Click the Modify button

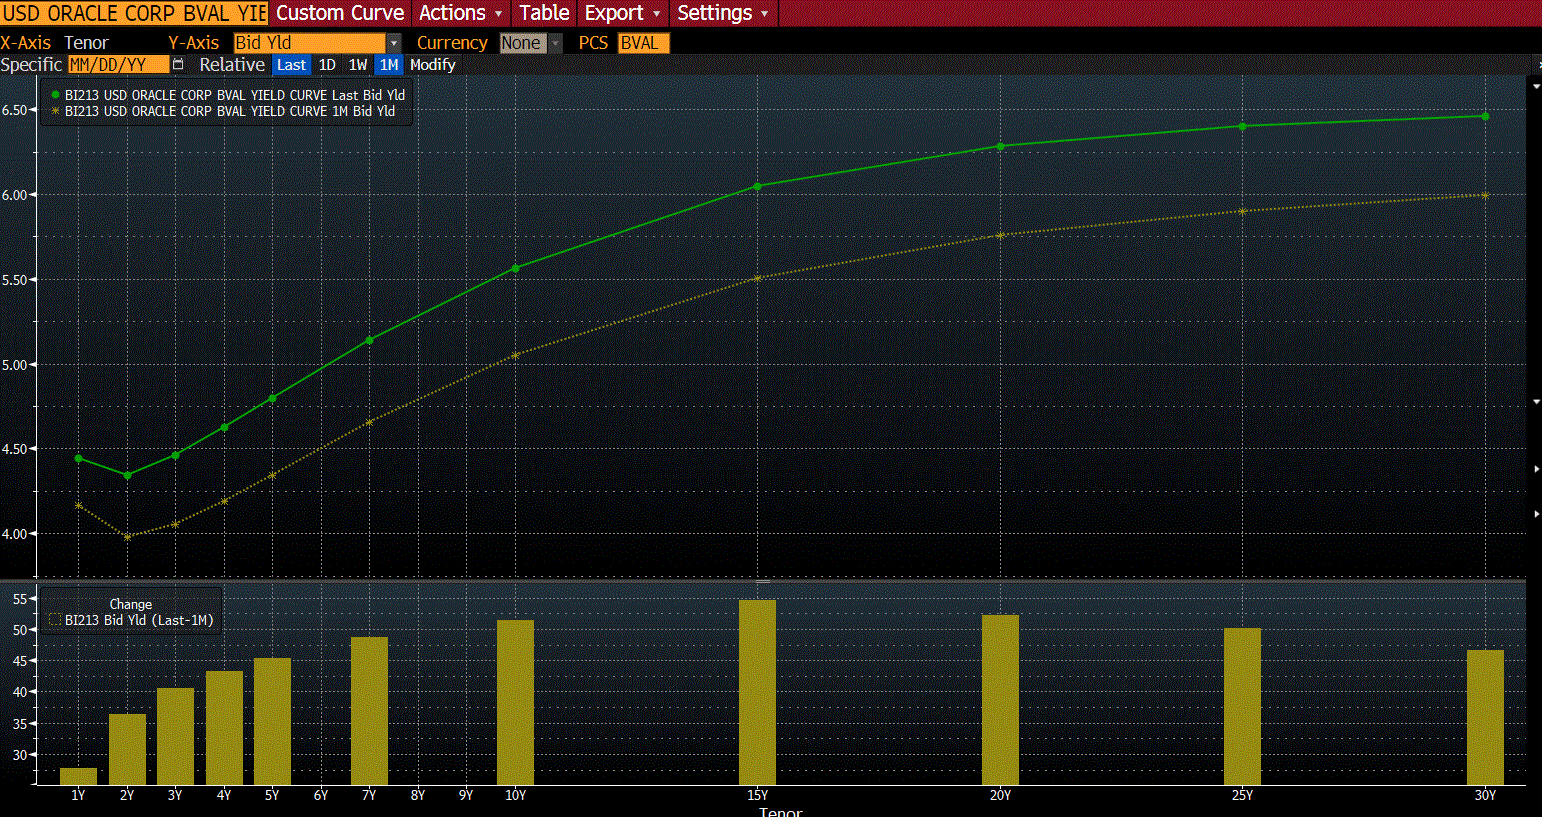click(x=433, y=65)
